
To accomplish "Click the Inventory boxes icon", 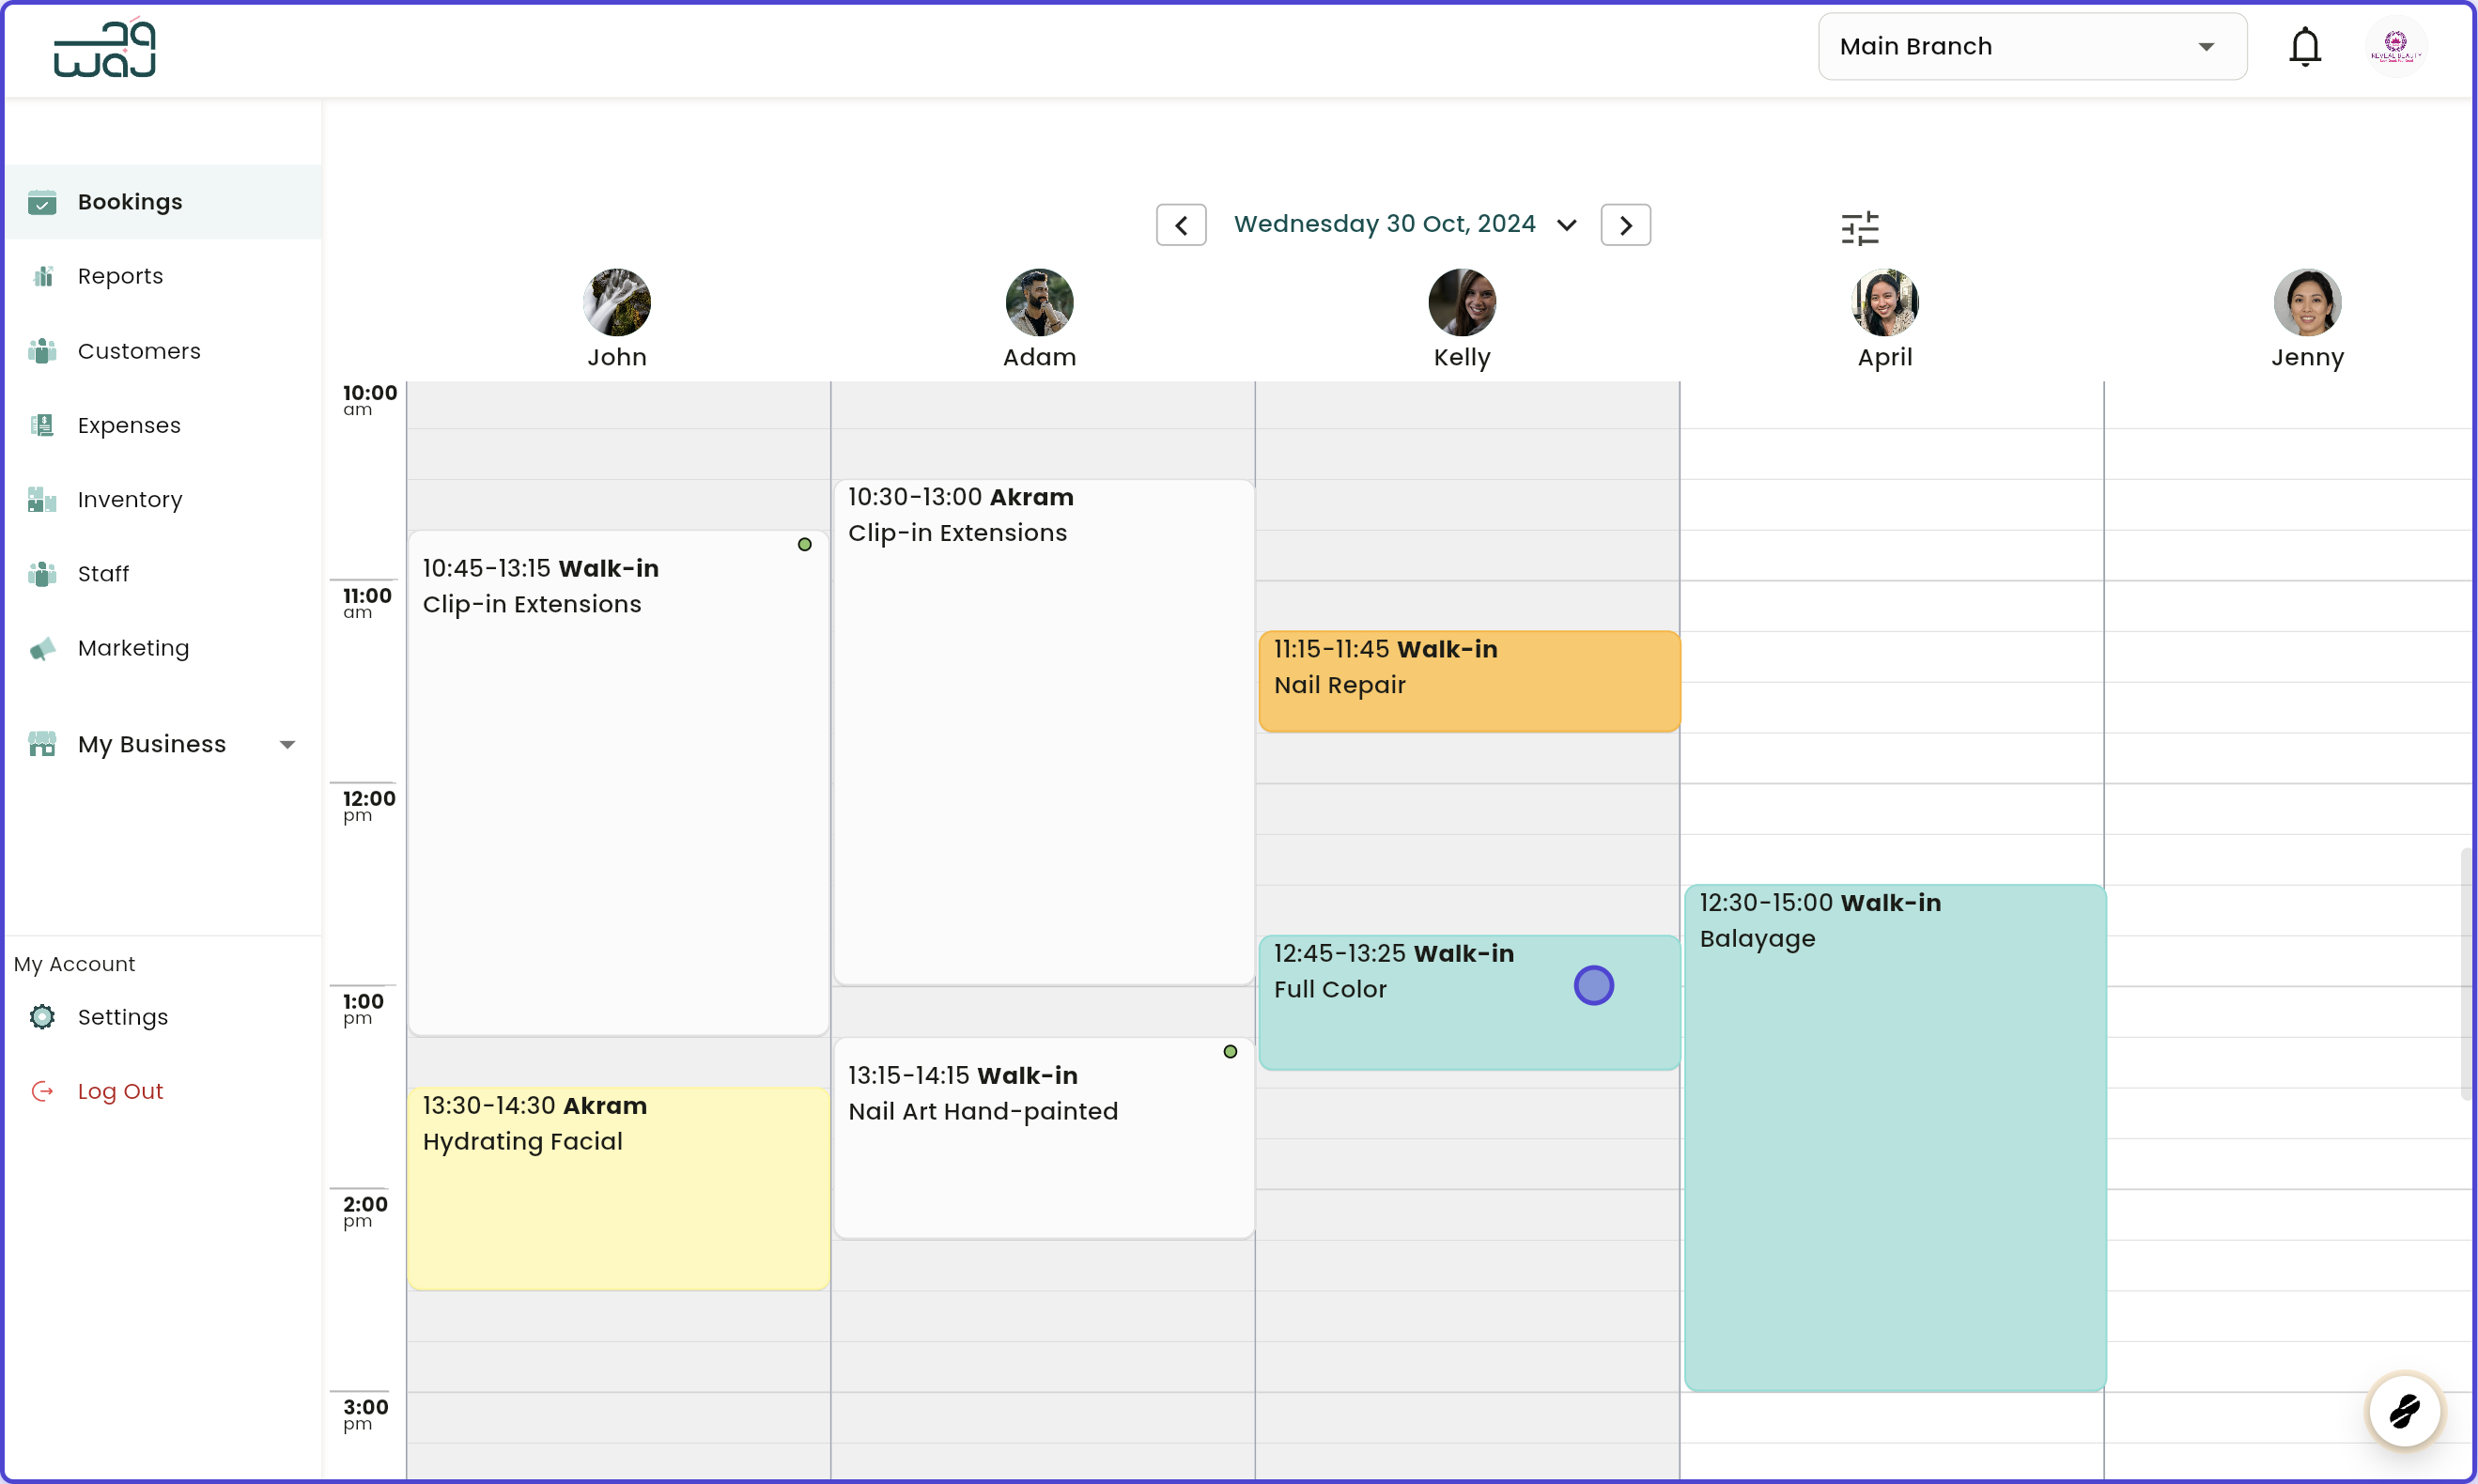I will coord(42,499).
